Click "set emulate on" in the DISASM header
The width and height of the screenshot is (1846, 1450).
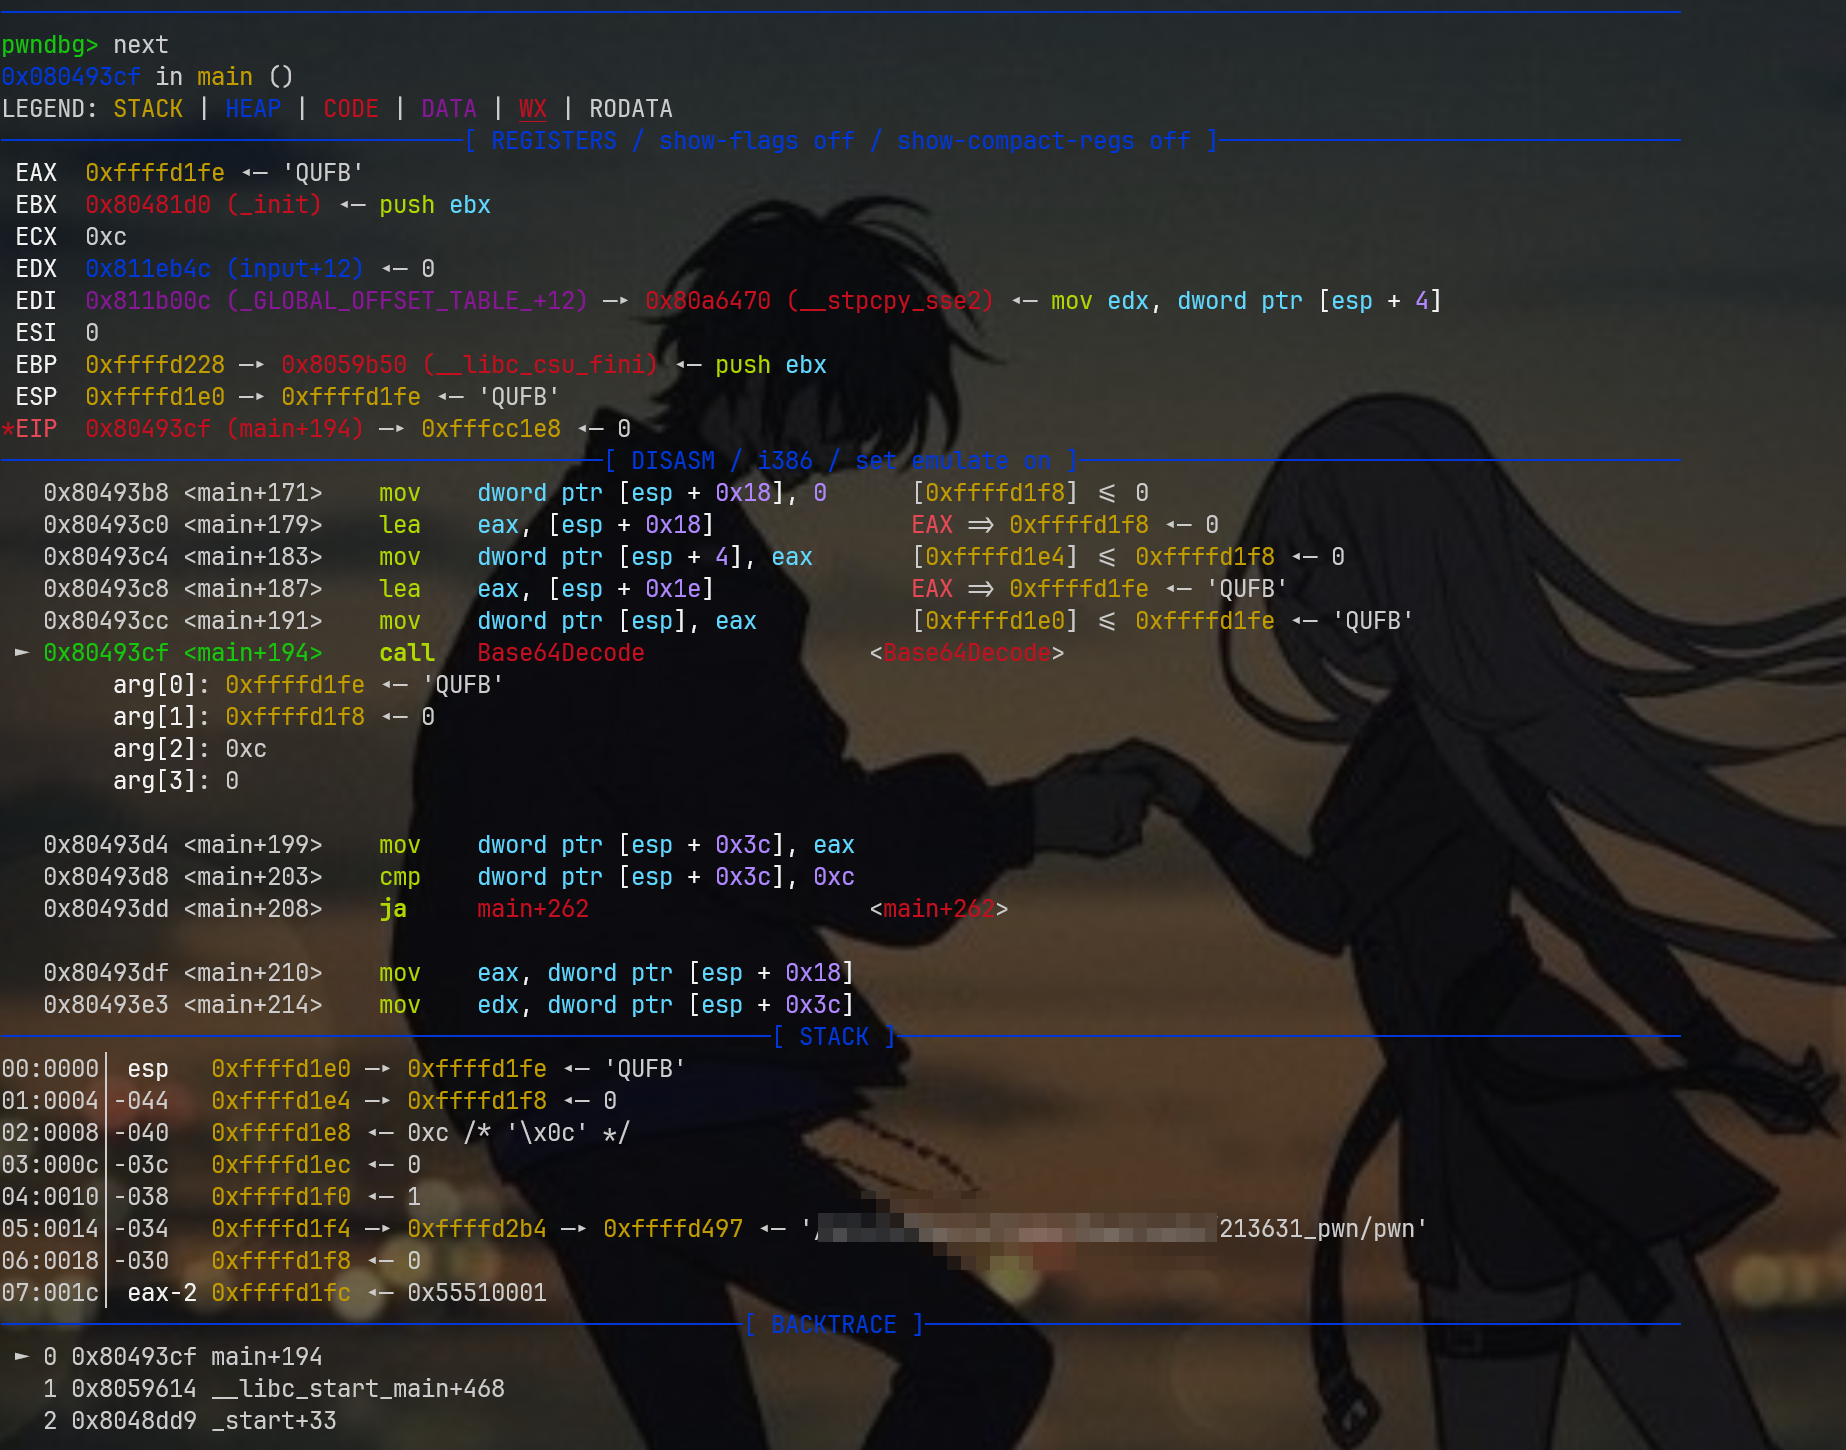pos(953,461)
